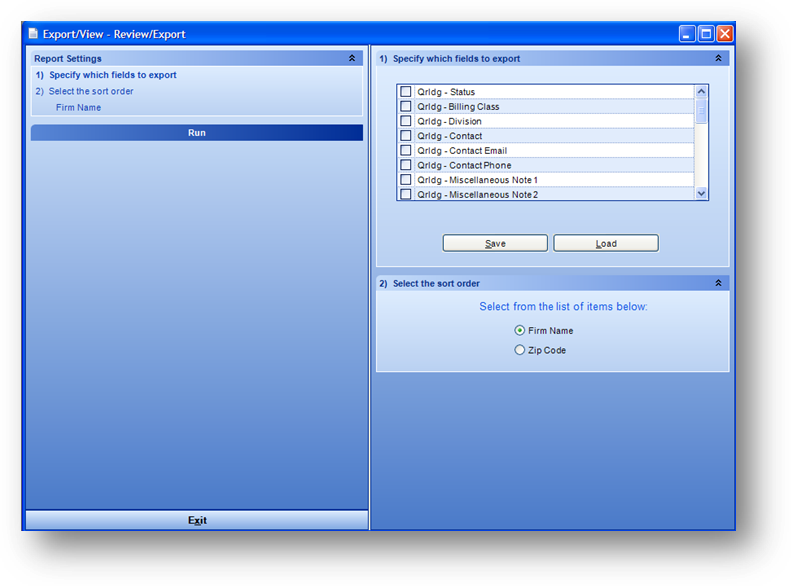Click the fields list scroll up arrow
791x586 pixels.
[x=701, y=92]
